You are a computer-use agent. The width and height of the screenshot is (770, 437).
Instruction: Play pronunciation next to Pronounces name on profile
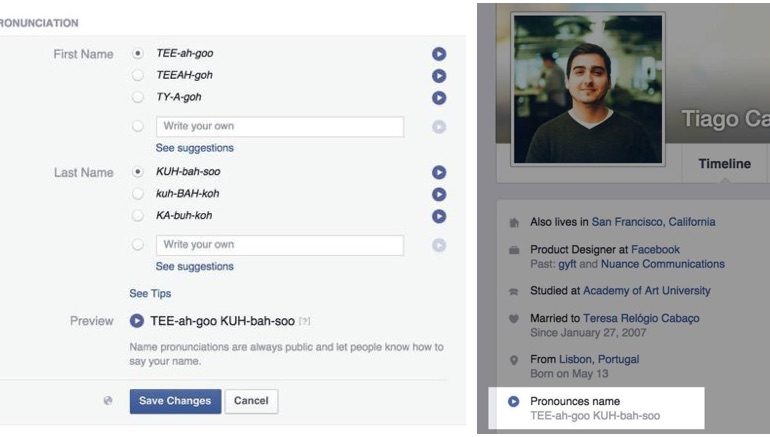point(513,401)
